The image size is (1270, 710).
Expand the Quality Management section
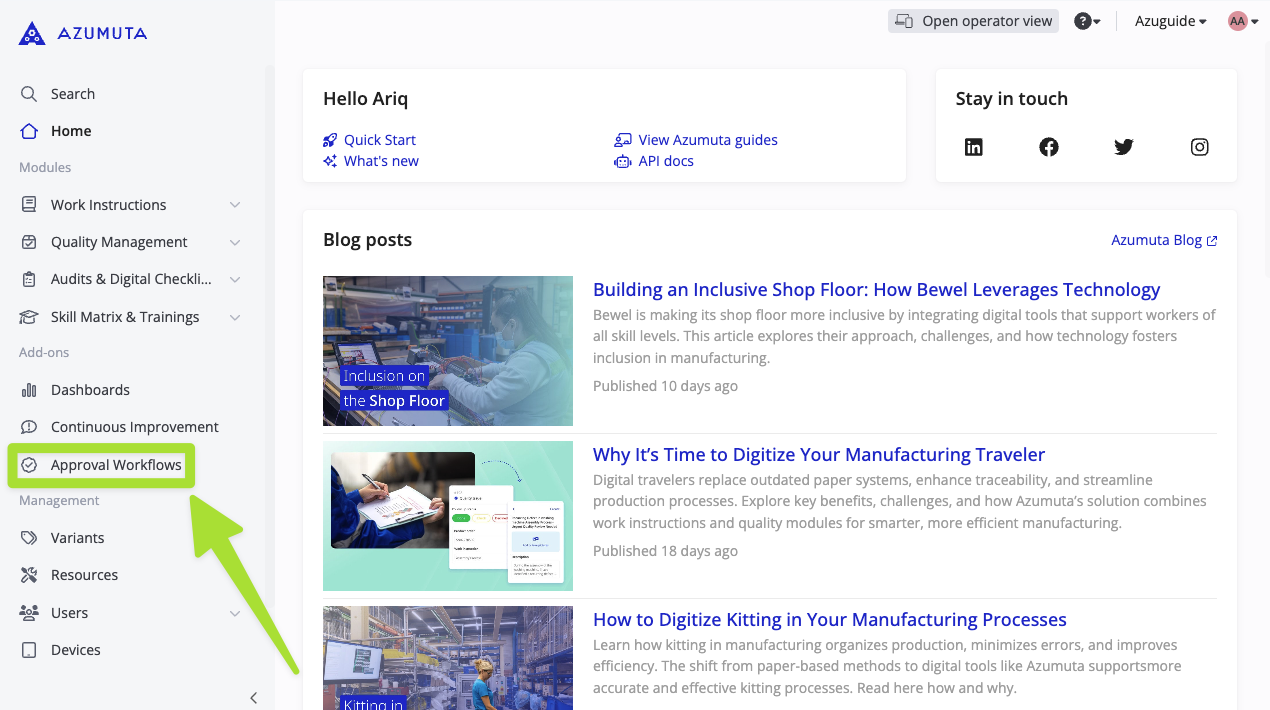point(234,242)
